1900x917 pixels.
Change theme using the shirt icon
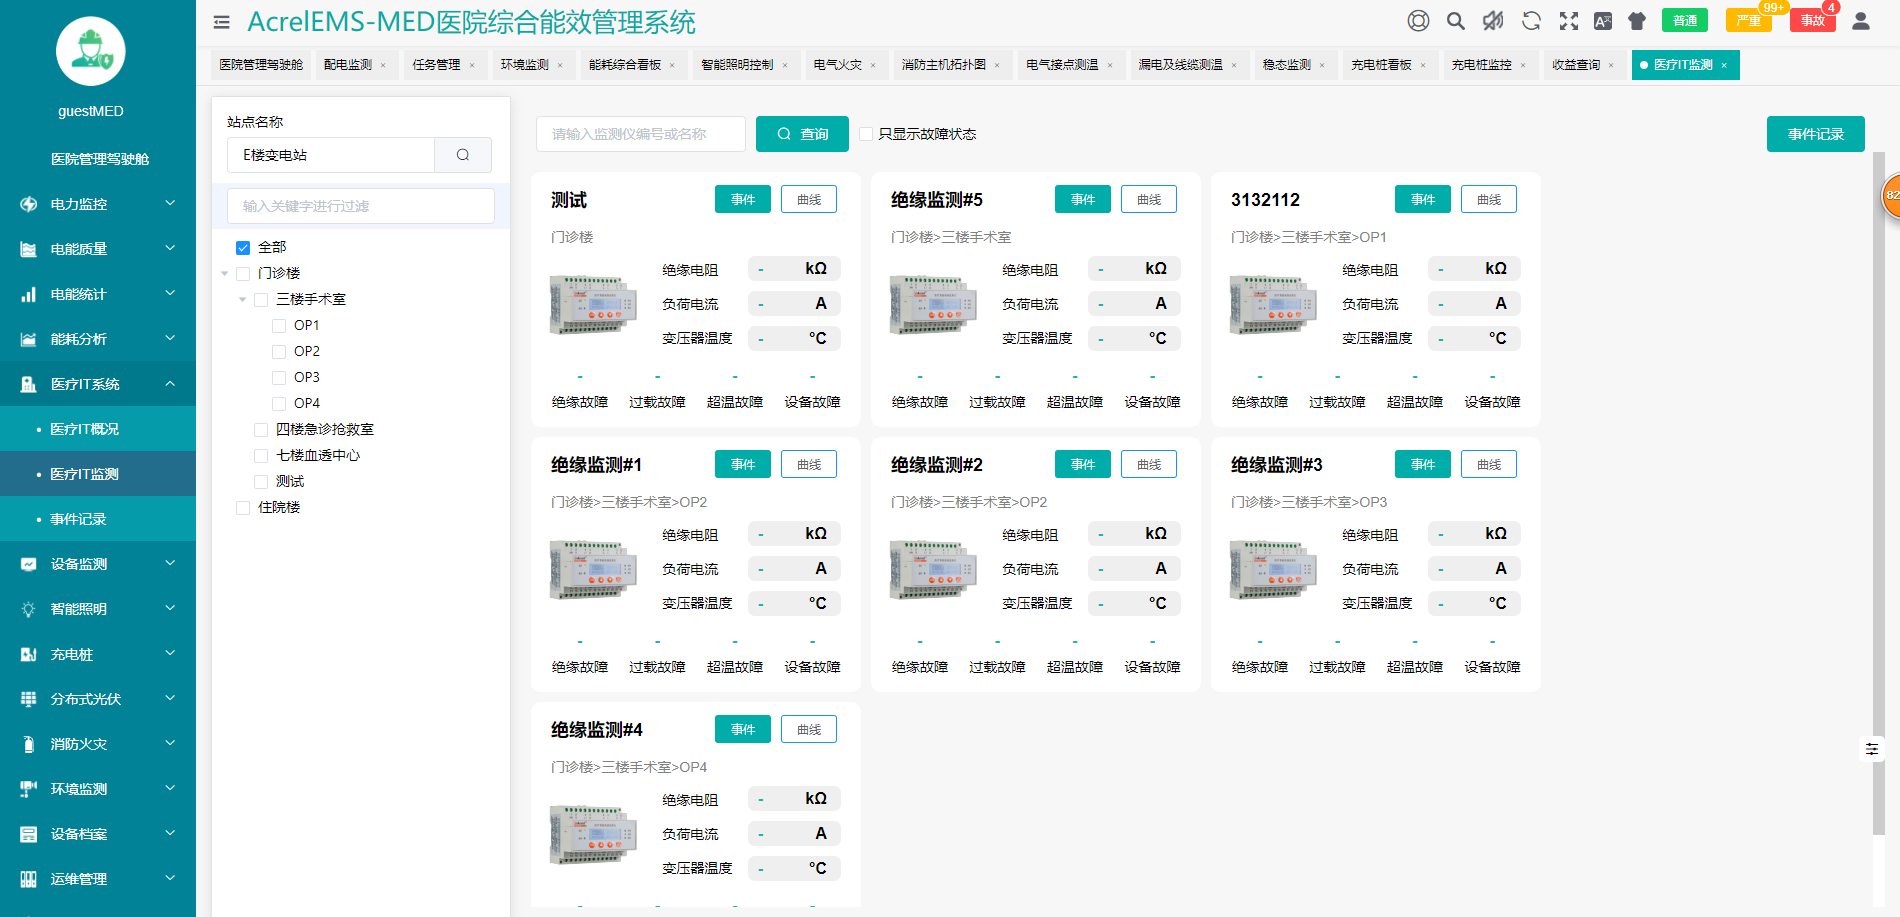point(1637,20)
